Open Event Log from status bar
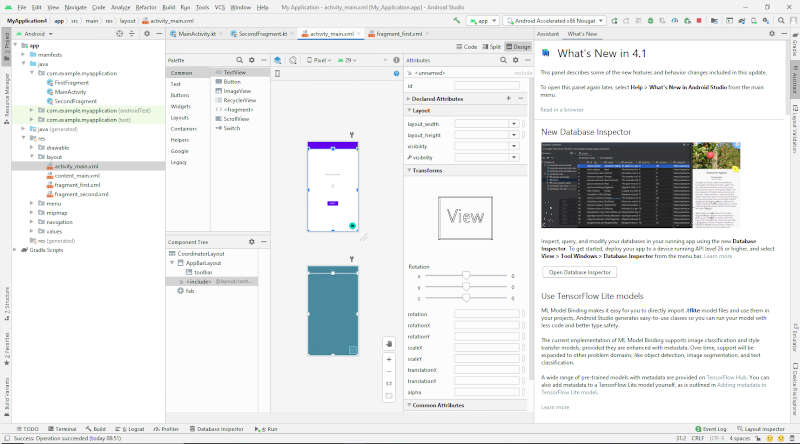 point(711,429)
